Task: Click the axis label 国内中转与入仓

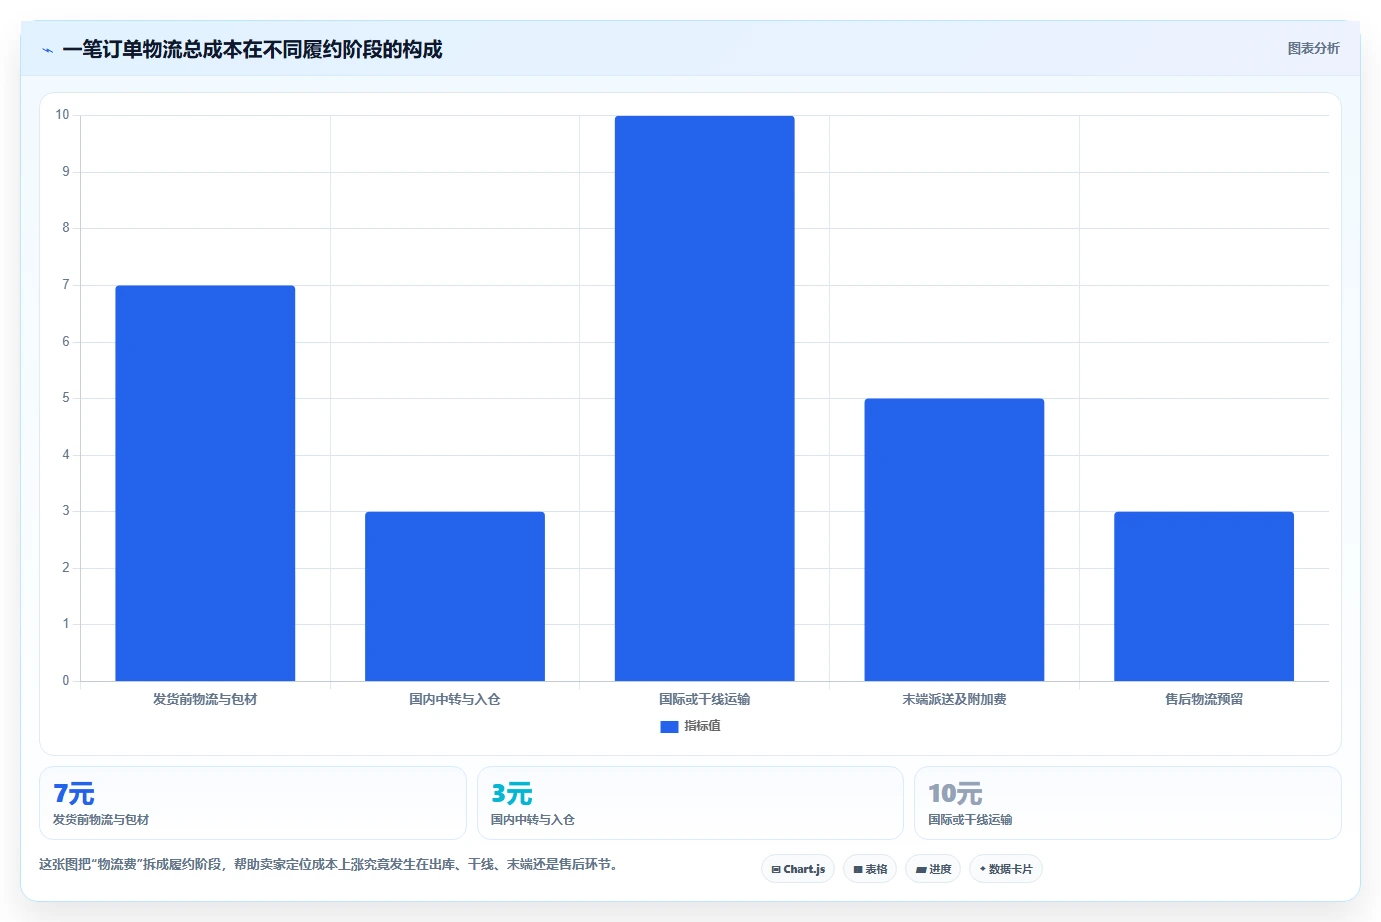Action: pos(455,699)
